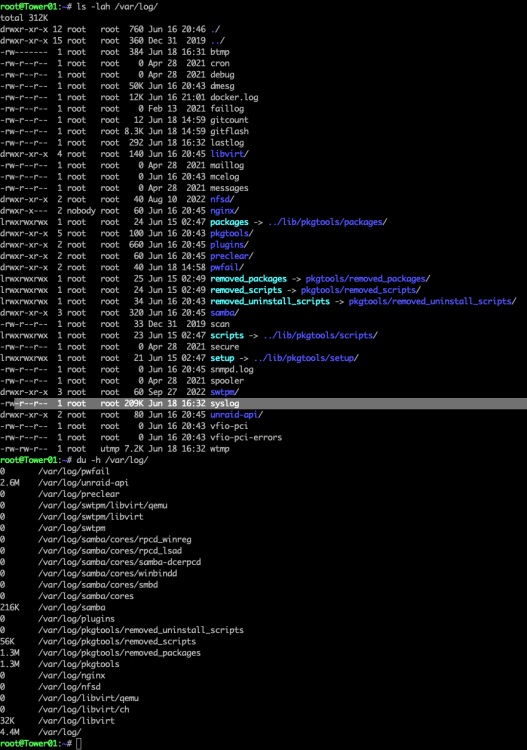
Task: Click the '../lib/pkgtools/packages/' link target
Action: coord(328,222)
